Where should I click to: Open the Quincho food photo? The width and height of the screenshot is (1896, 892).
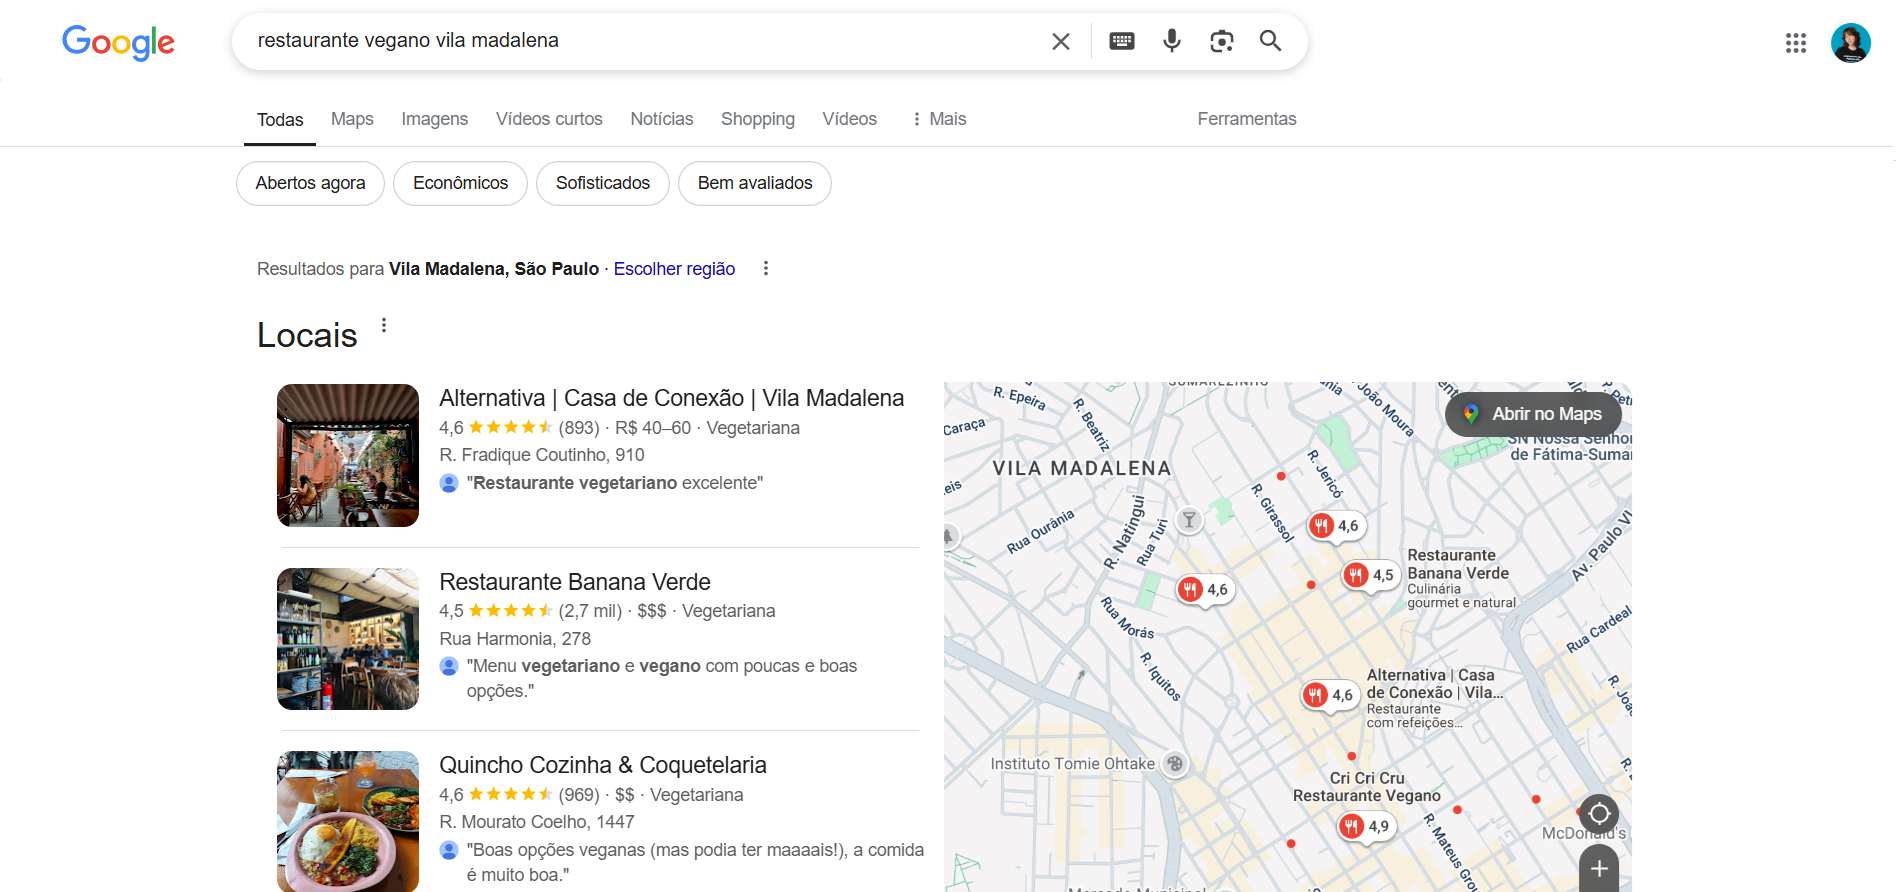(x=348, y=821)
